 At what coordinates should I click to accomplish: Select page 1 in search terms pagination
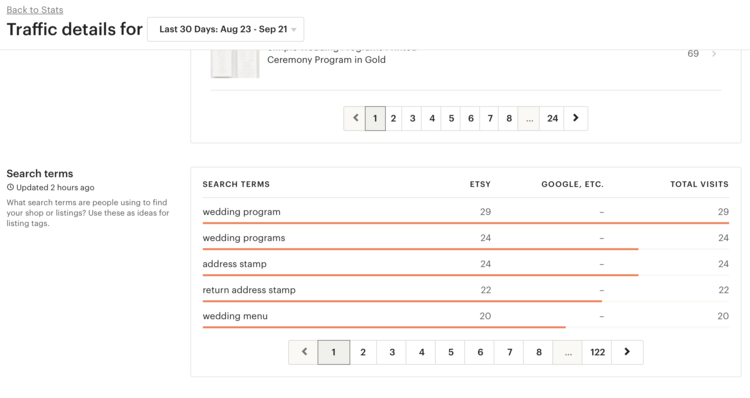click(x=334, y=352)
